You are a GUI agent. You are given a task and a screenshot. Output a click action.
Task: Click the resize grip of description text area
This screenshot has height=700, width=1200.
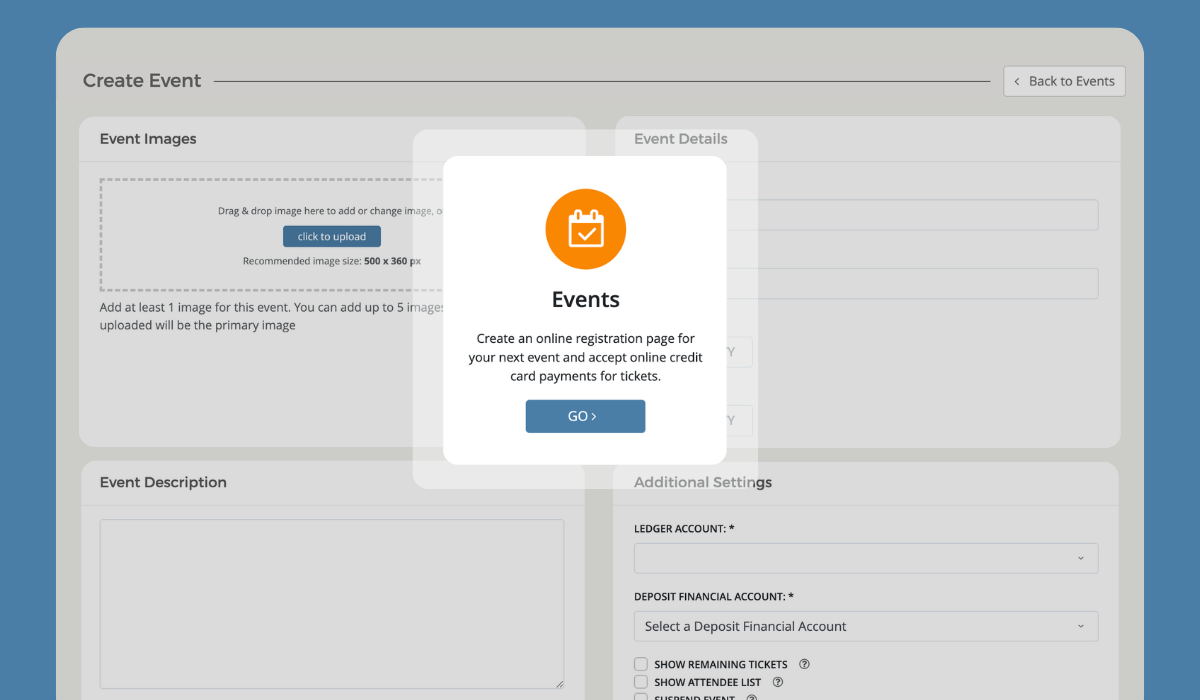click(559, 684)
